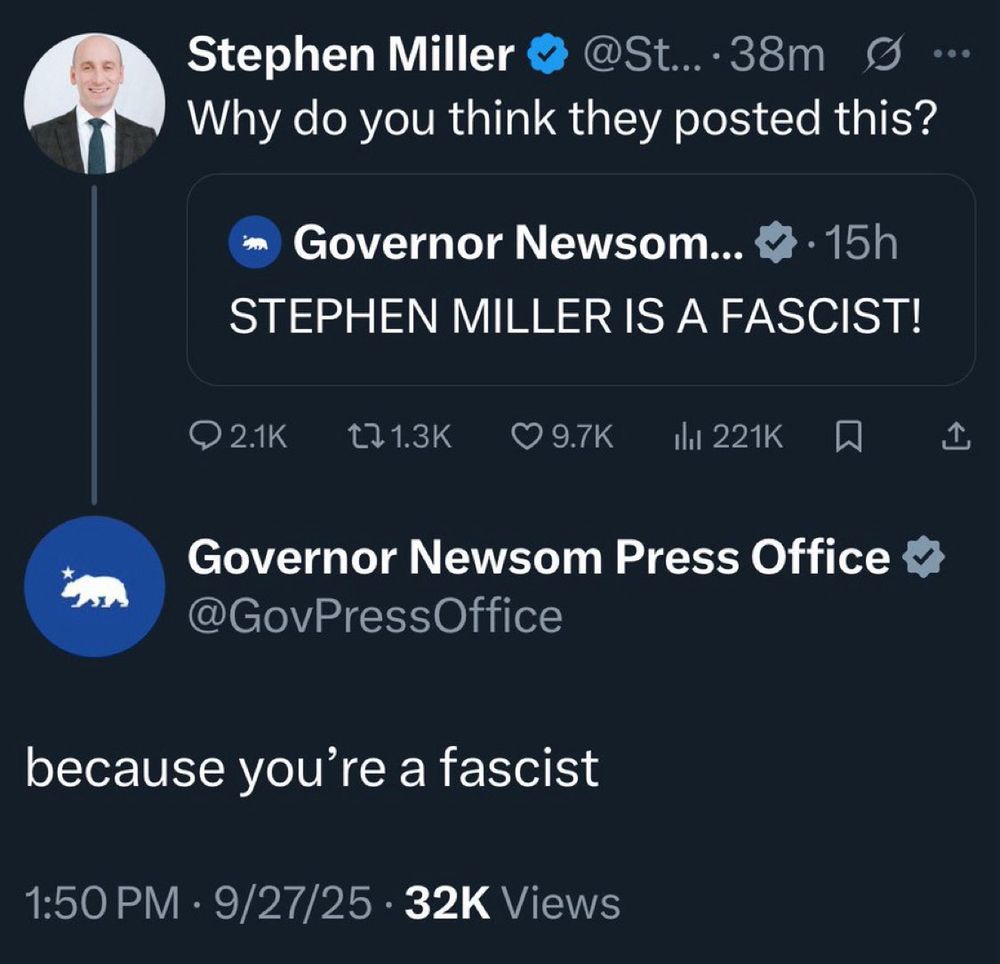Click the Stephen Miller display name
Viewport: 1000px width, 964px height.
point(350,56)
